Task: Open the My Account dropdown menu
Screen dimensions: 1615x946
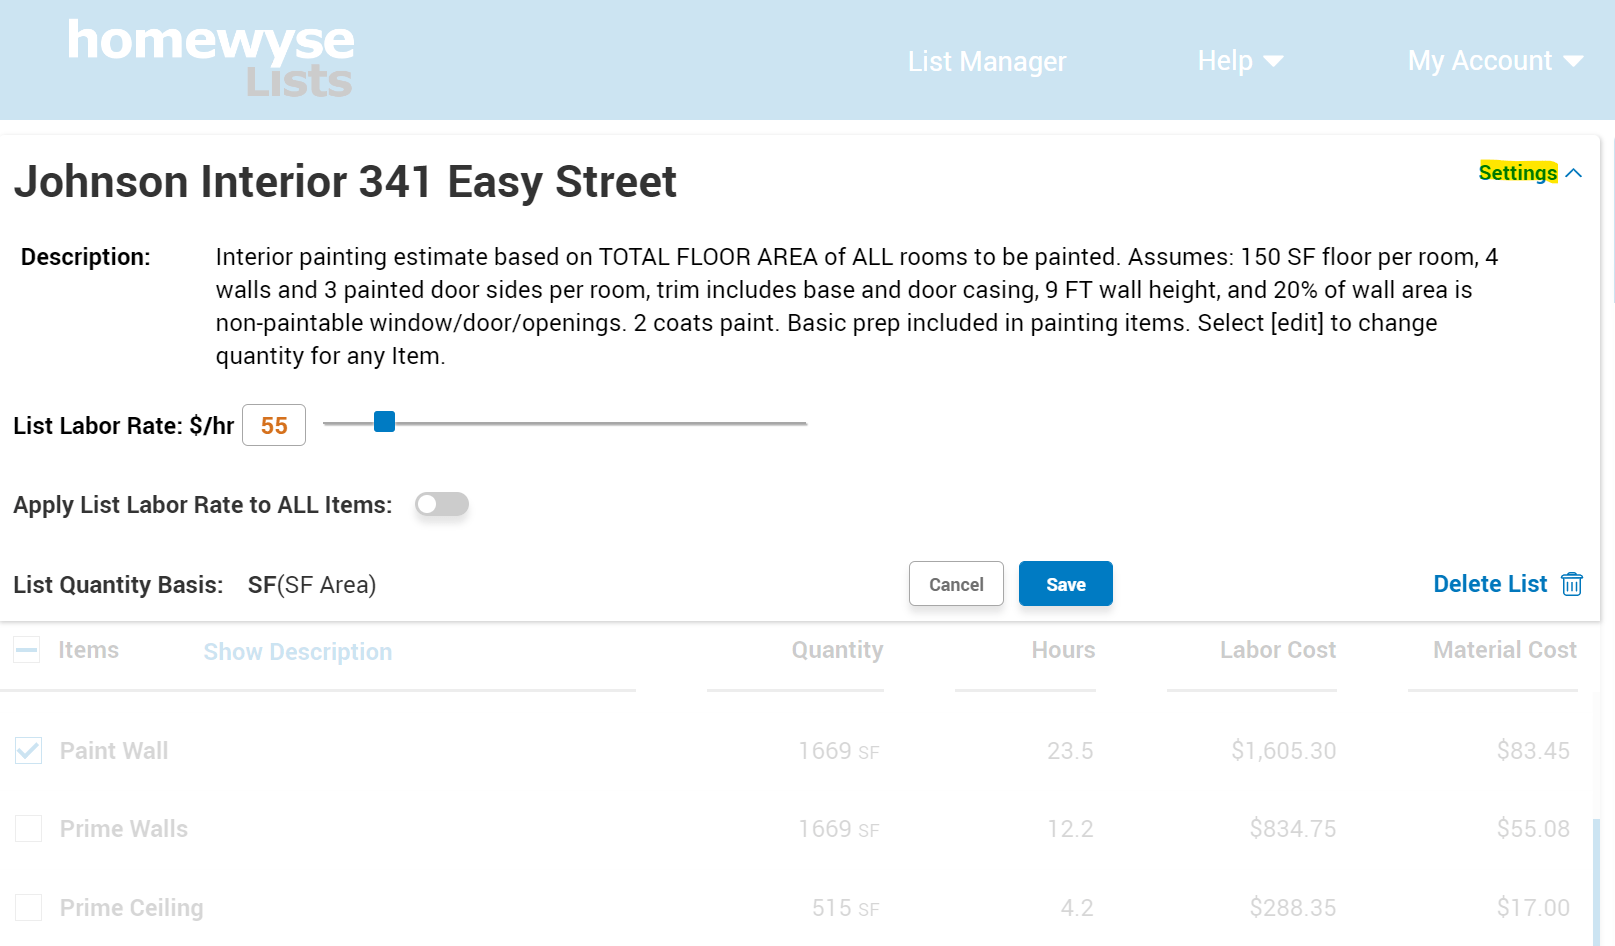Action: coord(1494,61)
